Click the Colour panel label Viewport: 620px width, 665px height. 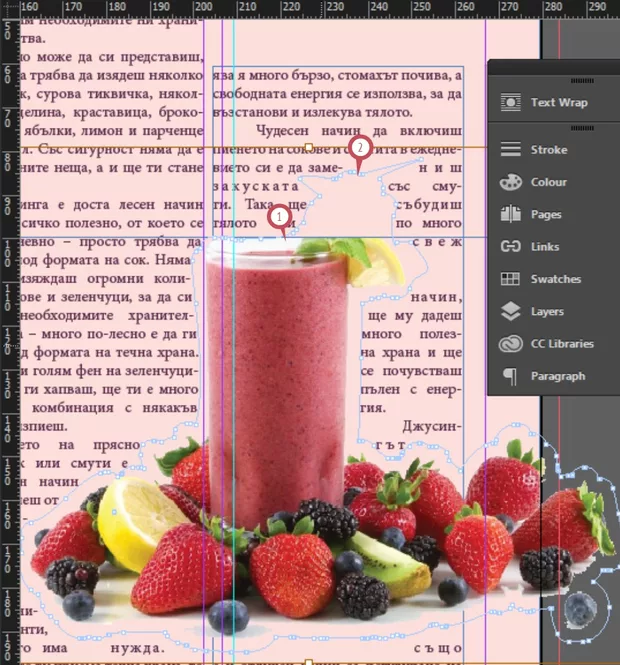click(x=549, y=182)
